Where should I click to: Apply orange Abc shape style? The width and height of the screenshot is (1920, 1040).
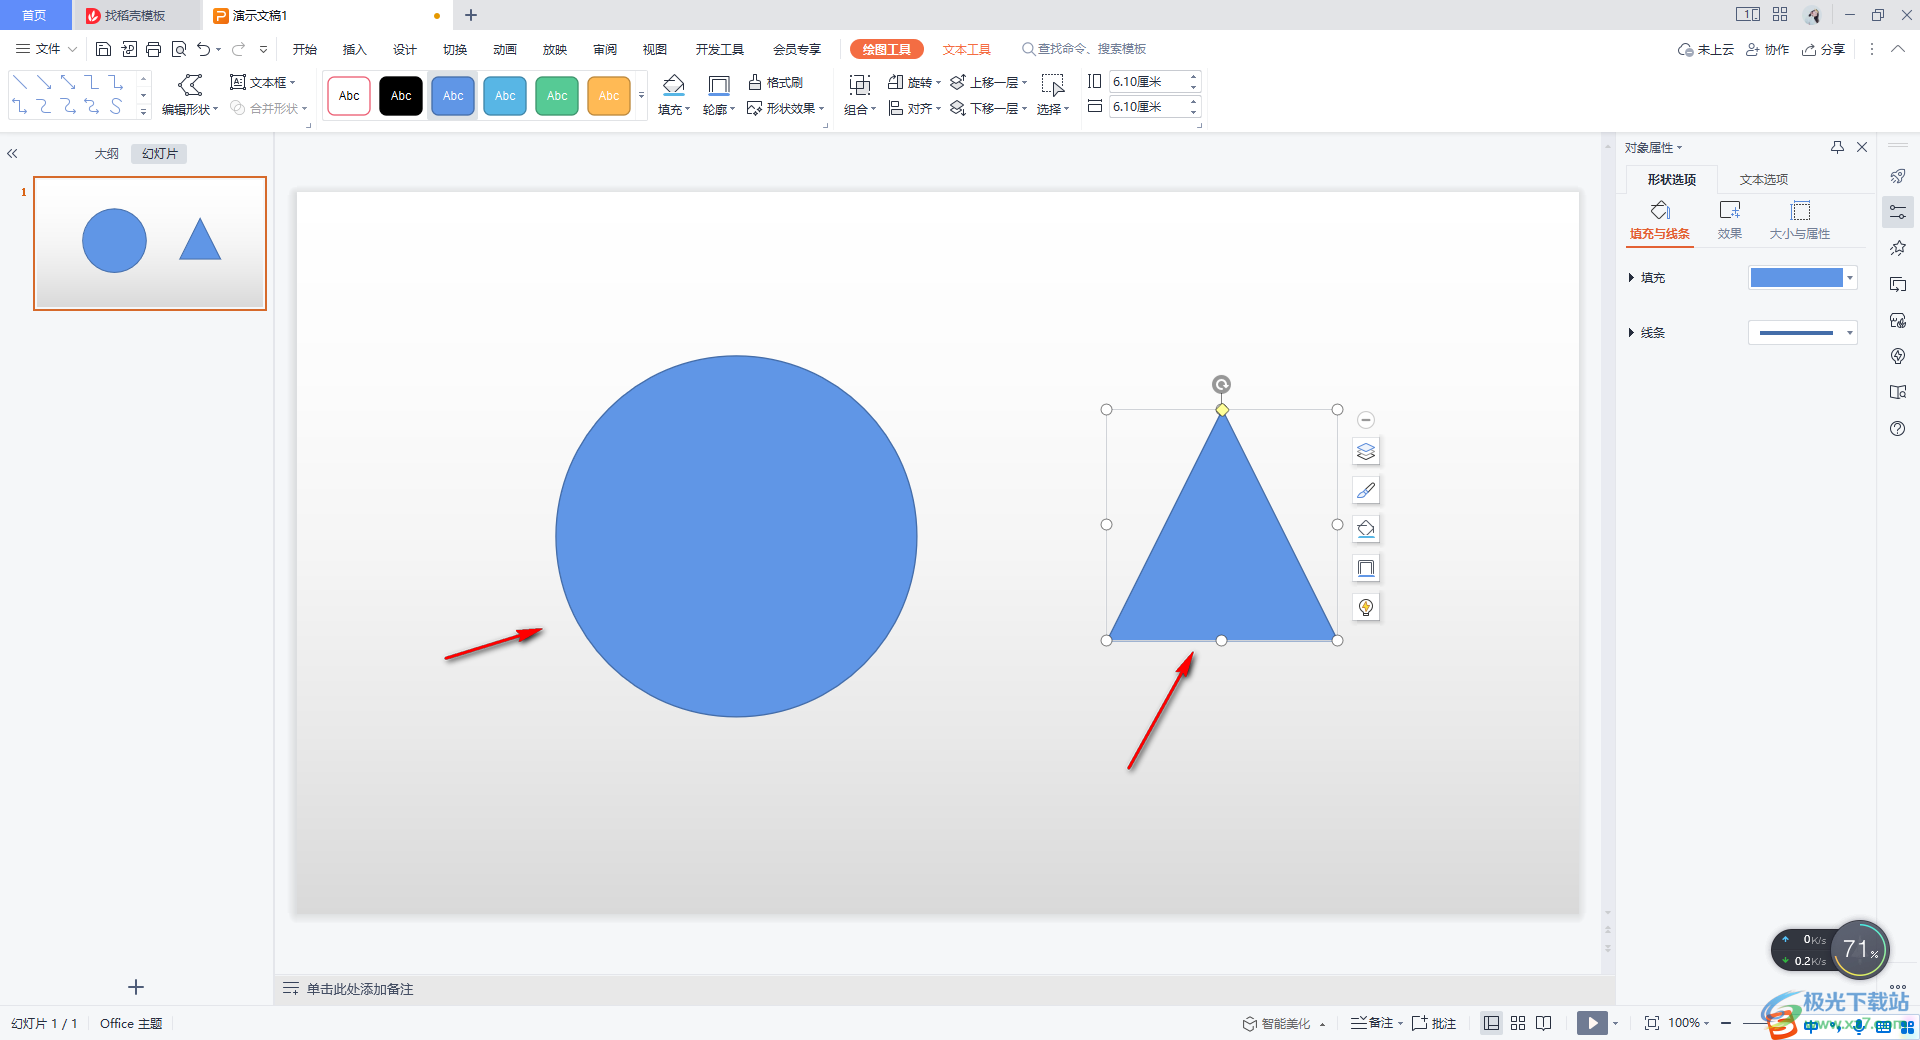(609, 96)
